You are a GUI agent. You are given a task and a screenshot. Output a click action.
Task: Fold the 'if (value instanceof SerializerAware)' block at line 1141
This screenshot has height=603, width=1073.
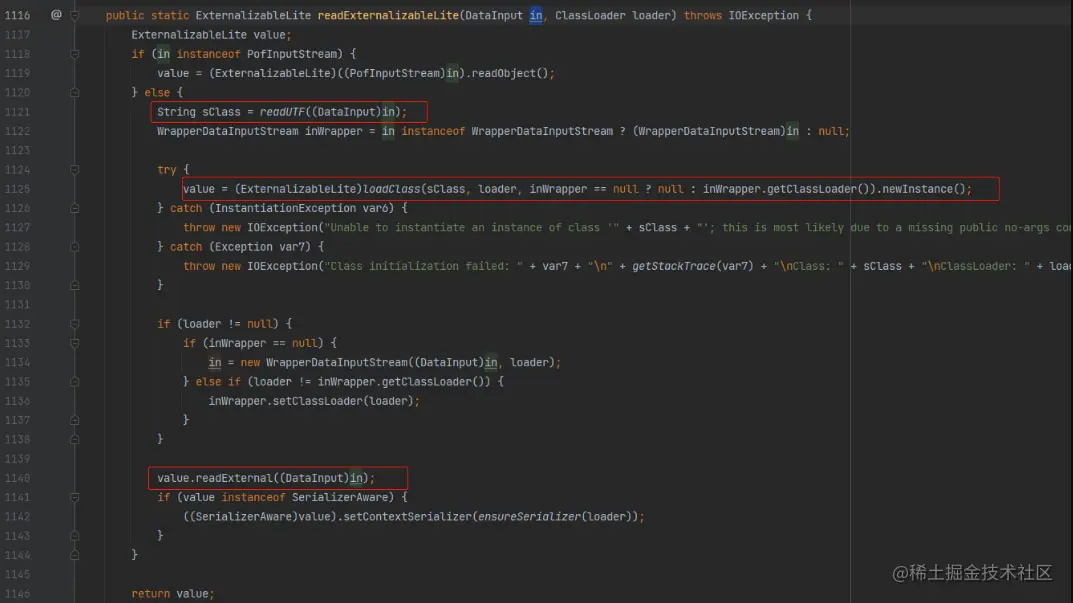point(75,498)
